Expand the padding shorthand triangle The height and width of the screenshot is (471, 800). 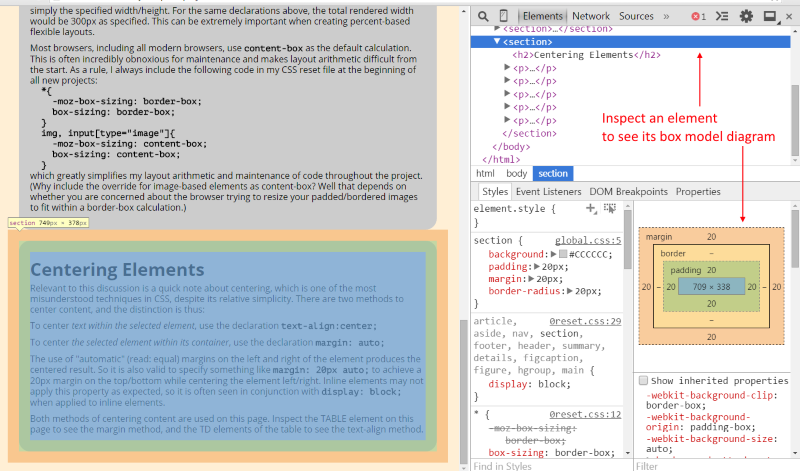tap(536, 266)
